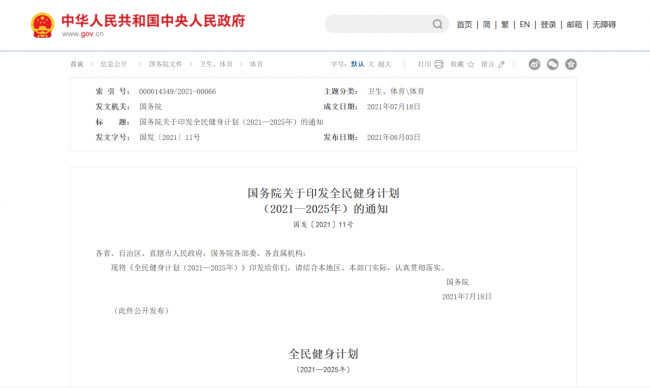Click the printer icon
Image resolution: width=650 pixels, height=388 pixels.
(x=439, y=64)
